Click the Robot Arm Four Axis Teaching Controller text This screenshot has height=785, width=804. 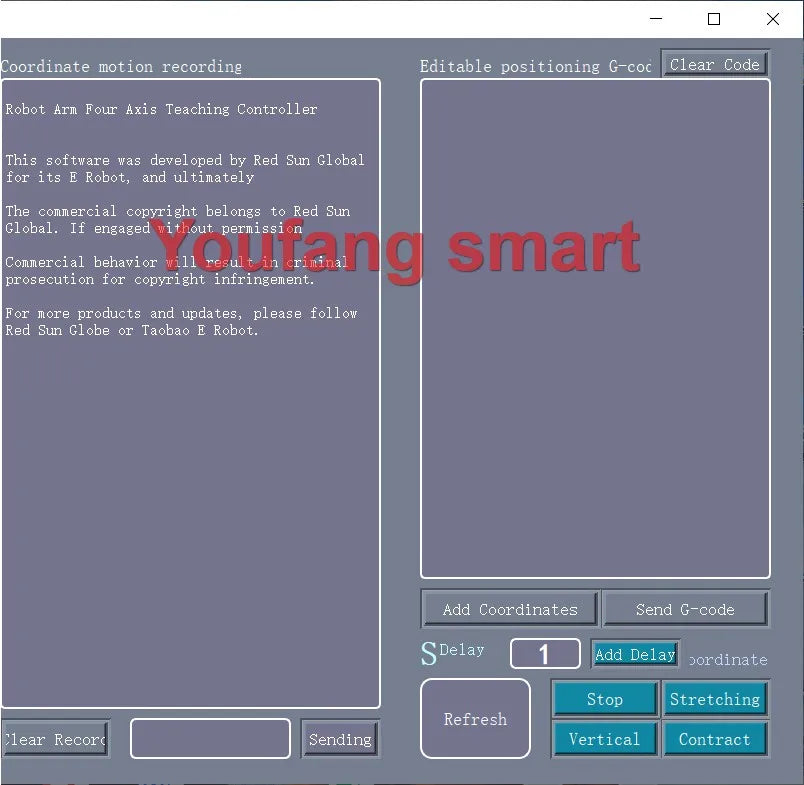pos(161,109)
